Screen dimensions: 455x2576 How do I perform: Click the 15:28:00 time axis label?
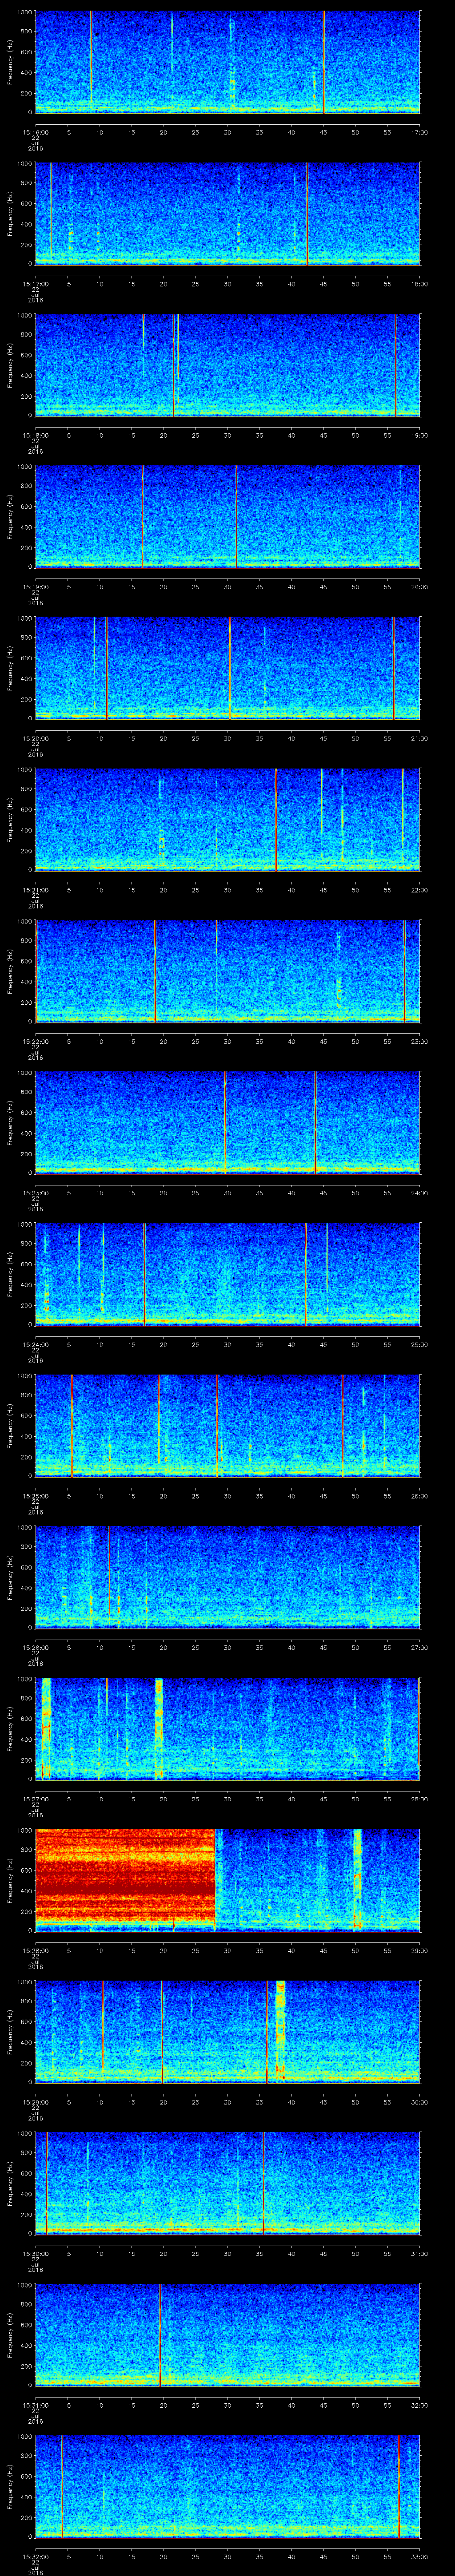[x=36, y=1950]
